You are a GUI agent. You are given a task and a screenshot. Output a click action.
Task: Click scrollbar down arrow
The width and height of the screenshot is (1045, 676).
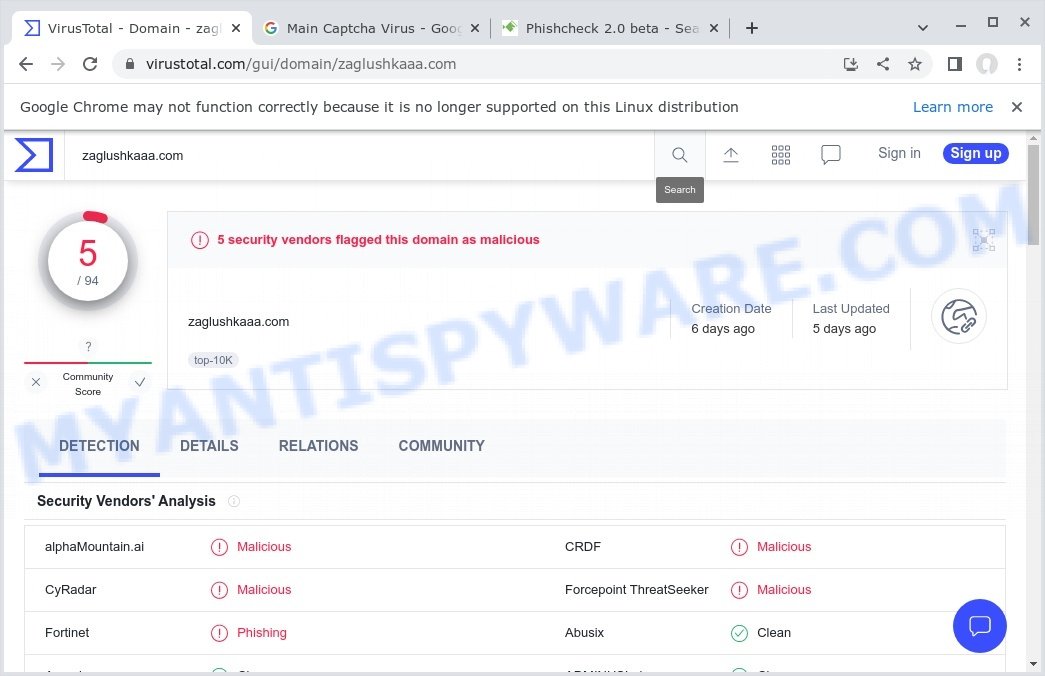1033,664
